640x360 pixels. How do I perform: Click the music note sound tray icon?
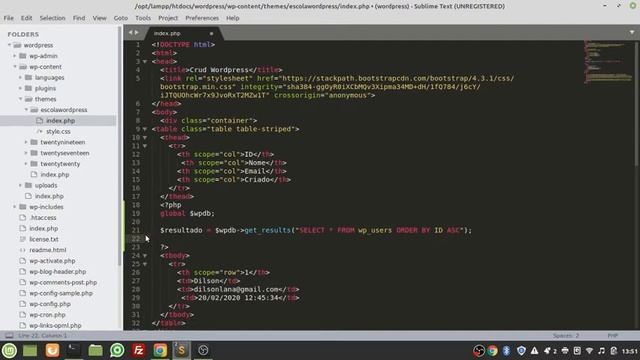click(602, 351)
